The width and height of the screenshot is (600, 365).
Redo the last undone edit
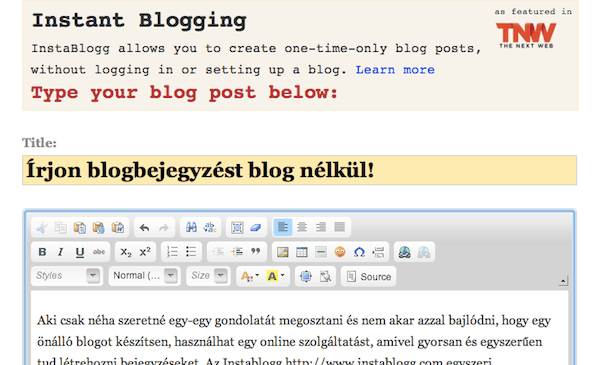(164, 228)
